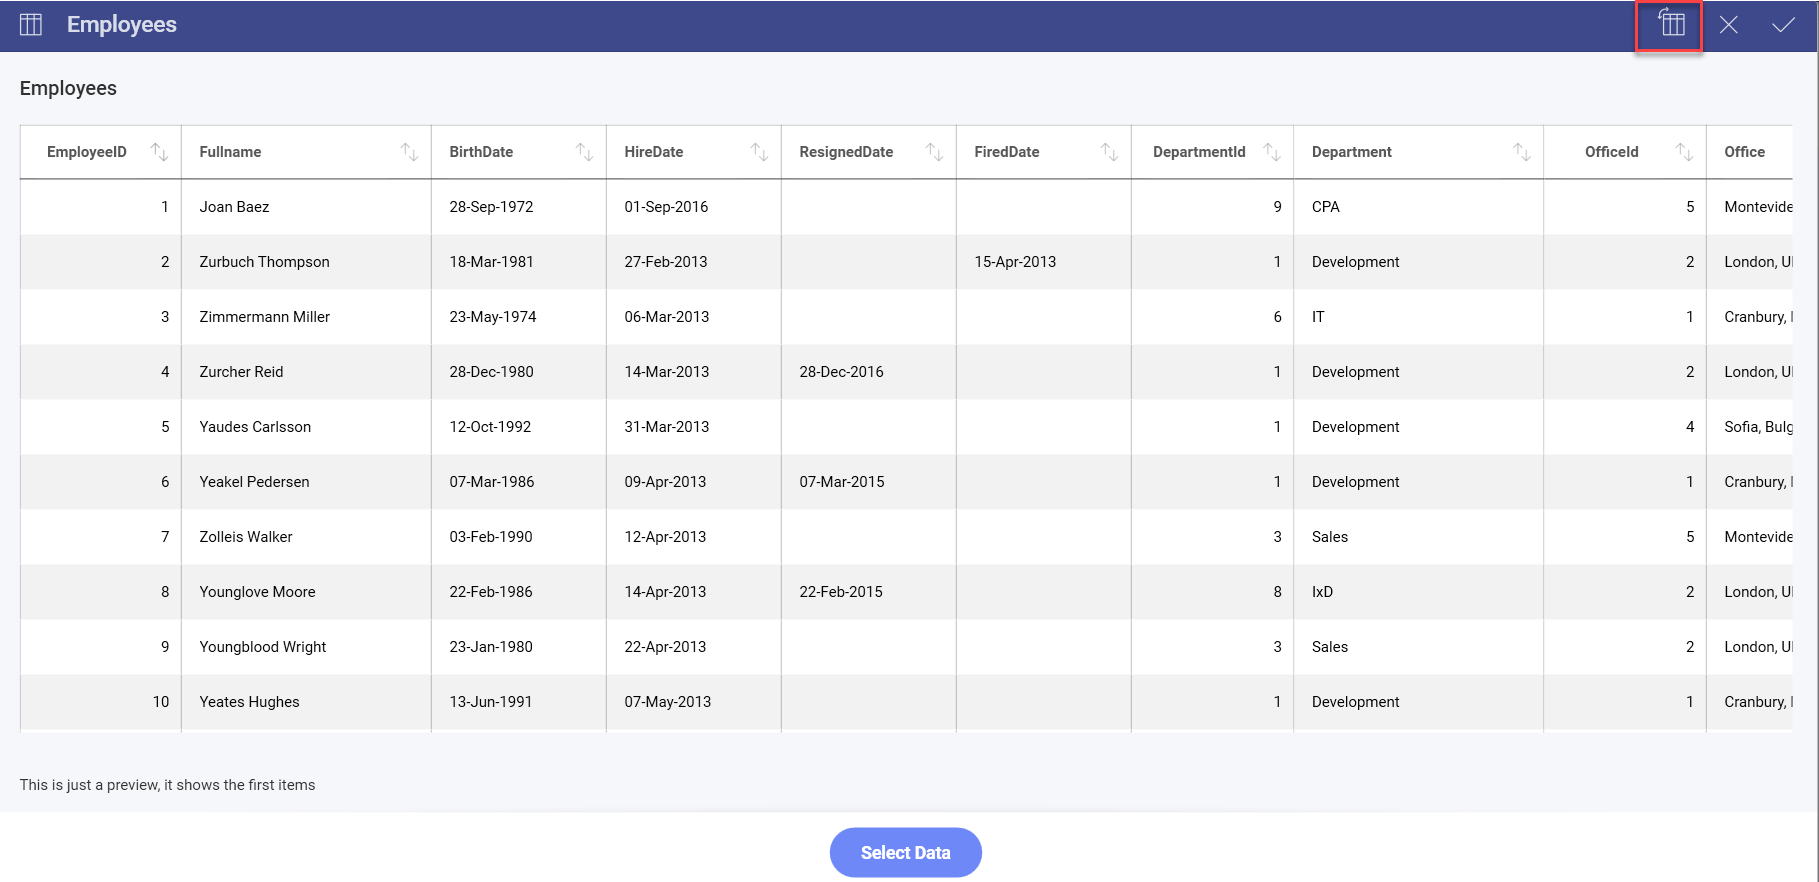Click the Yaudes Carlsson name cell
This screenshot has height=882, width=1819.
coord(306,427)
